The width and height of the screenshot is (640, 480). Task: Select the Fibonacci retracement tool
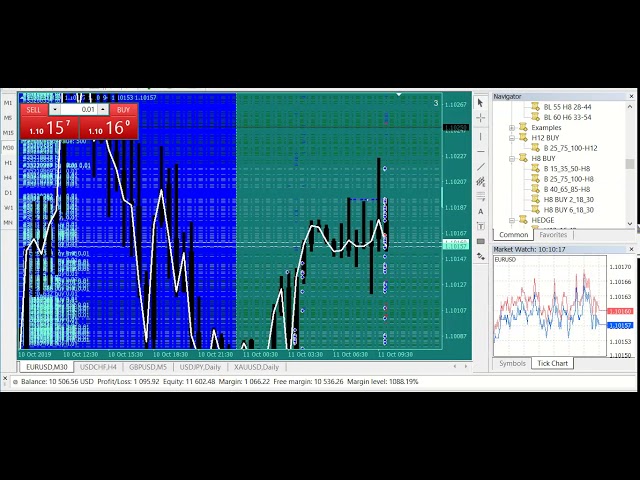click(x=480, y=196)
